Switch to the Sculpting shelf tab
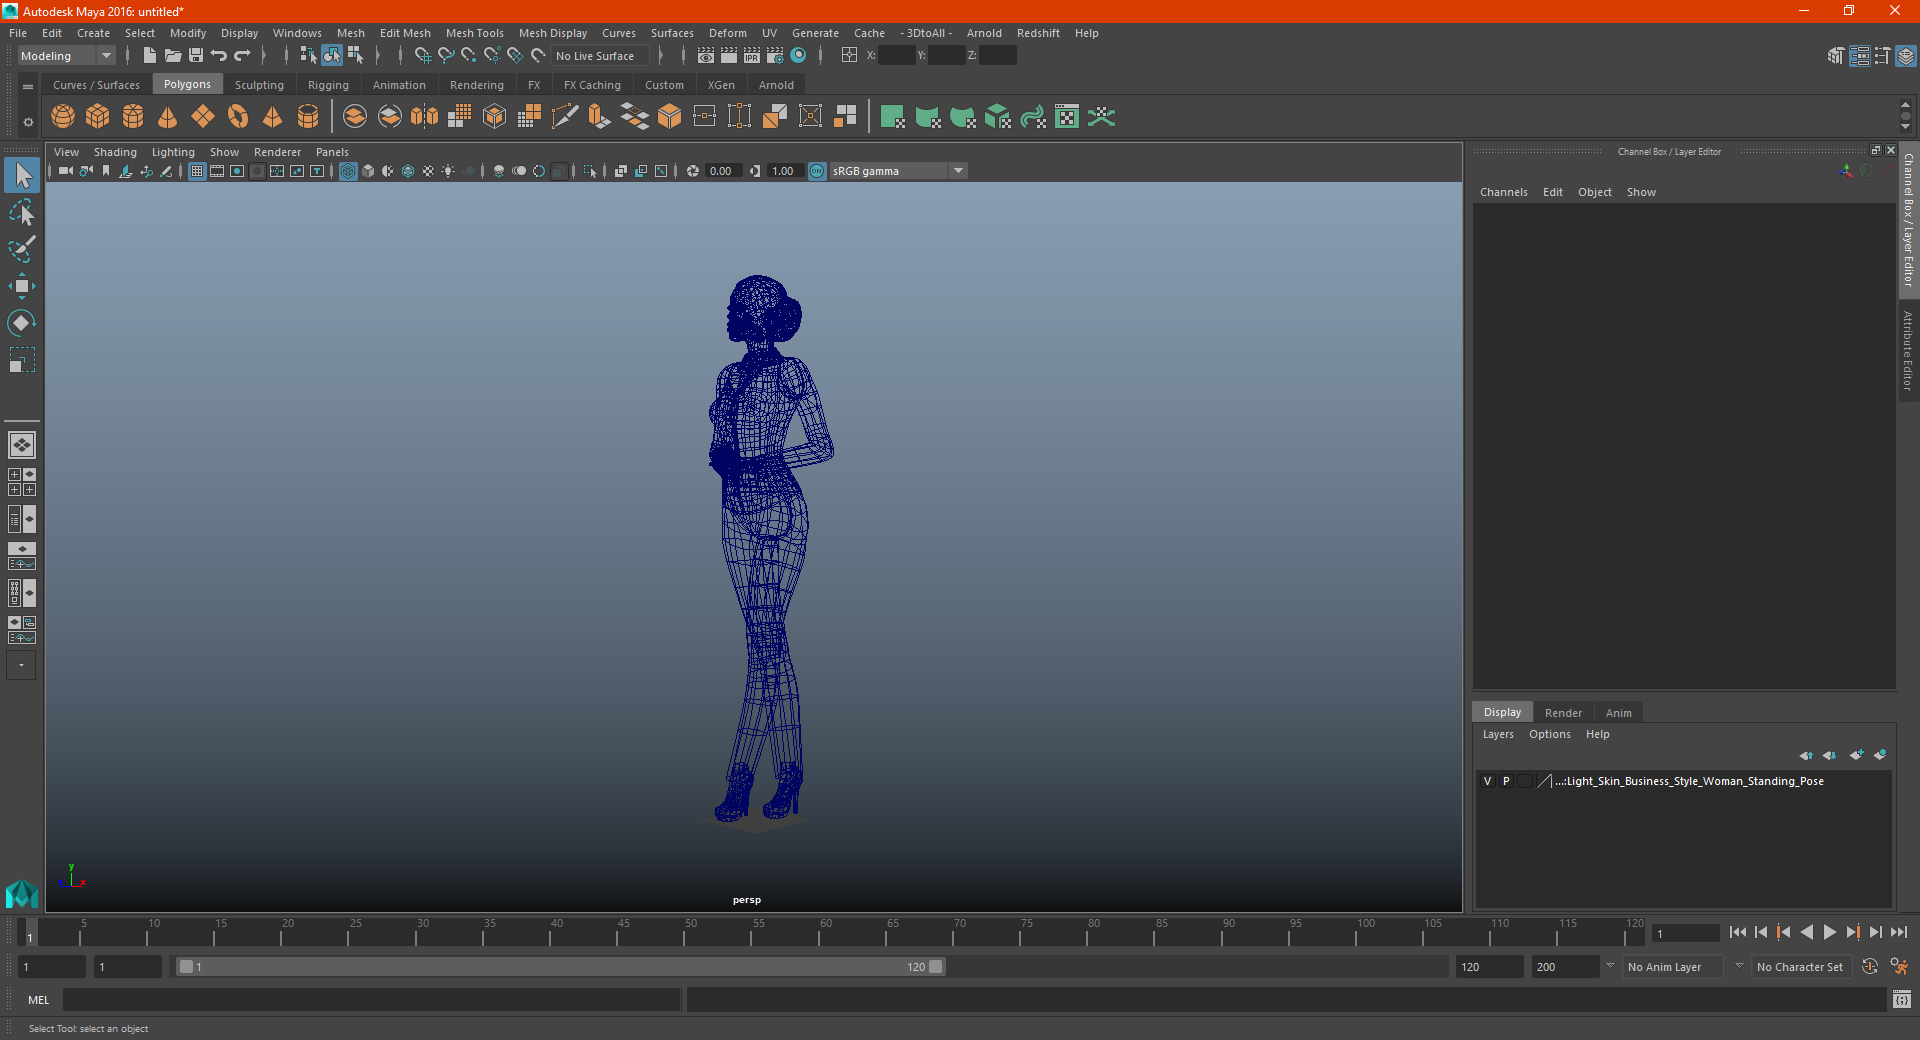Screen dimensions: 1920x1040 click(x=259, y=85)
